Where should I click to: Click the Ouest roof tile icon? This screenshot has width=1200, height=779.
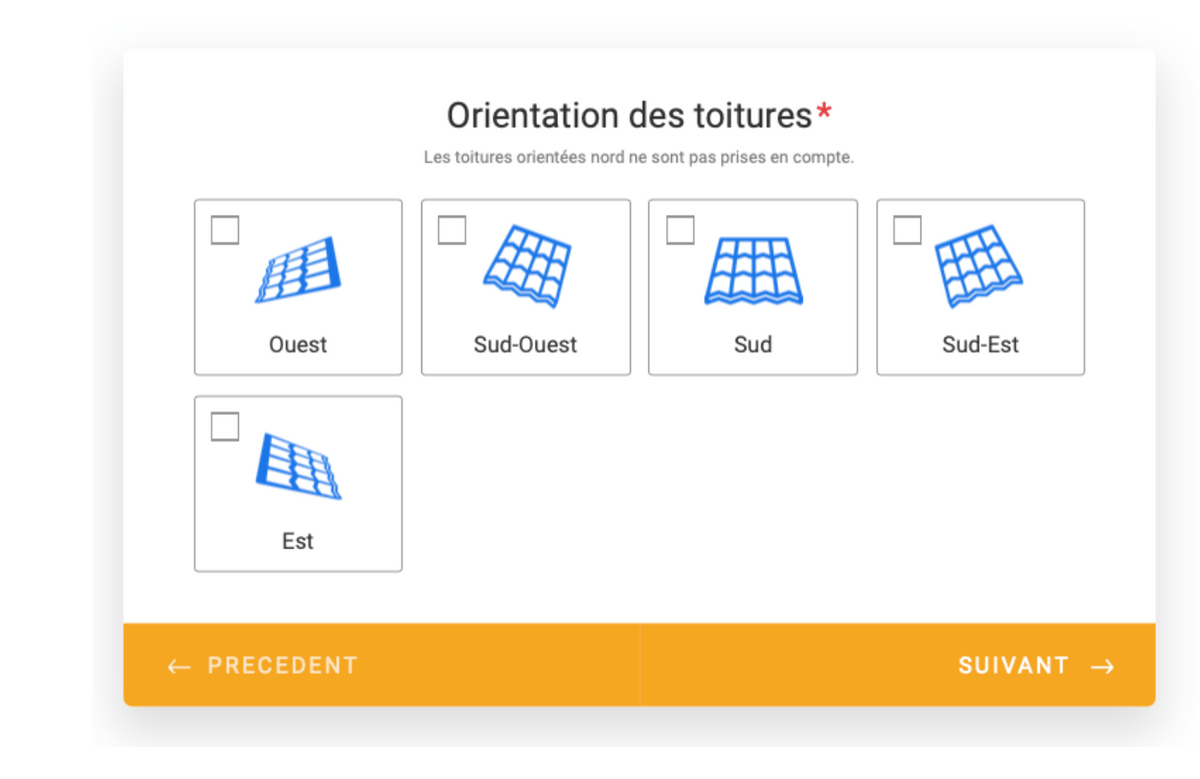pyautogui.click(x=298, y=270)
